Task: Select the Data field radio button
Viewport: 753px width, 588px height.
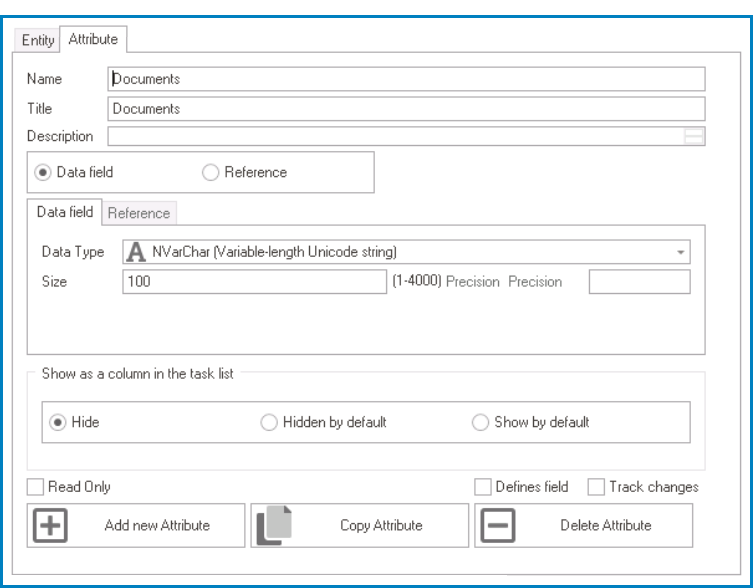Action: pos(45,172)
